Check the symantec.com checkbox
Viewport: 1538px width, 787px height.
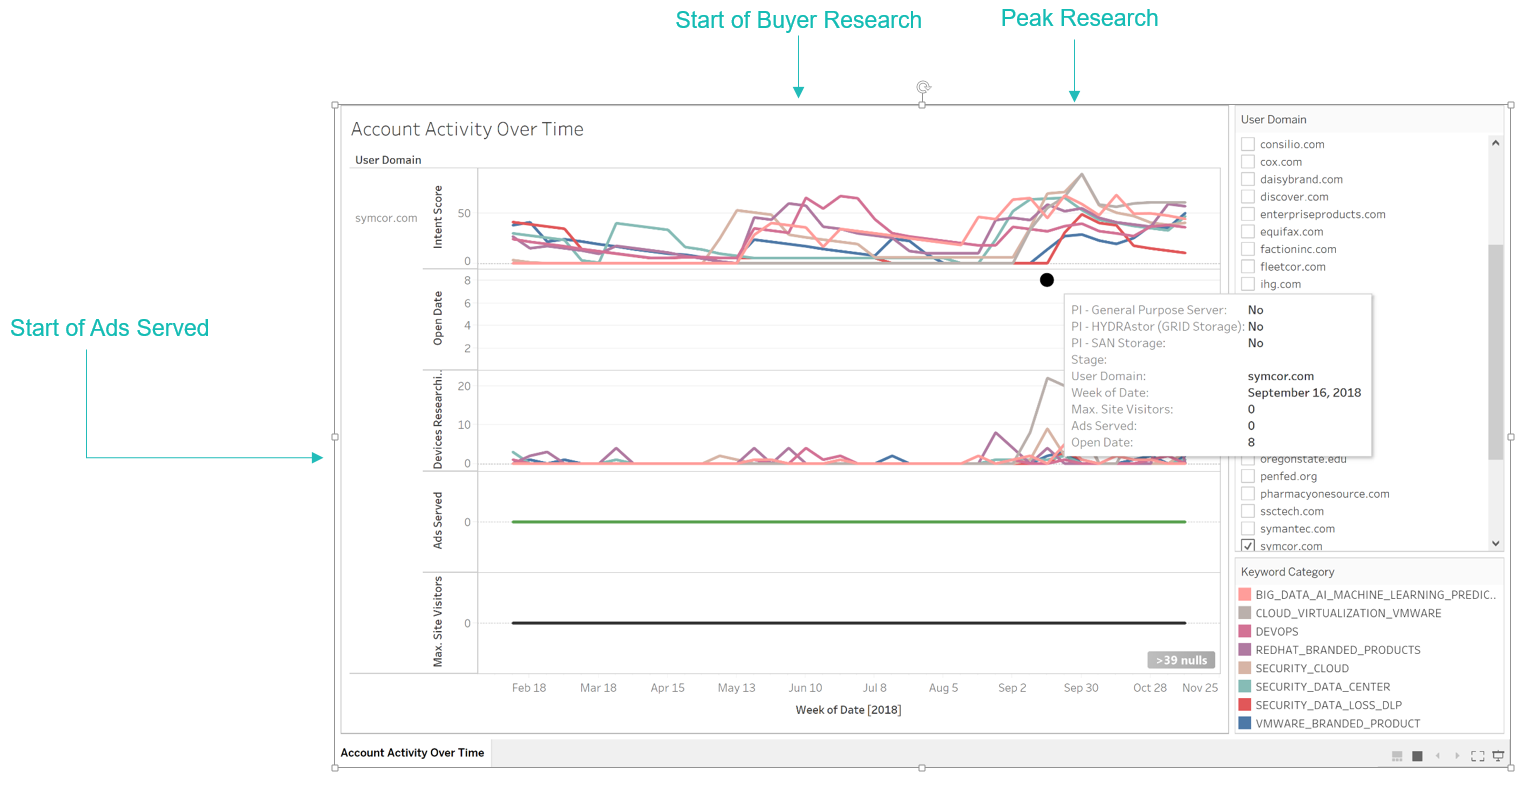tap(1247, 528)
